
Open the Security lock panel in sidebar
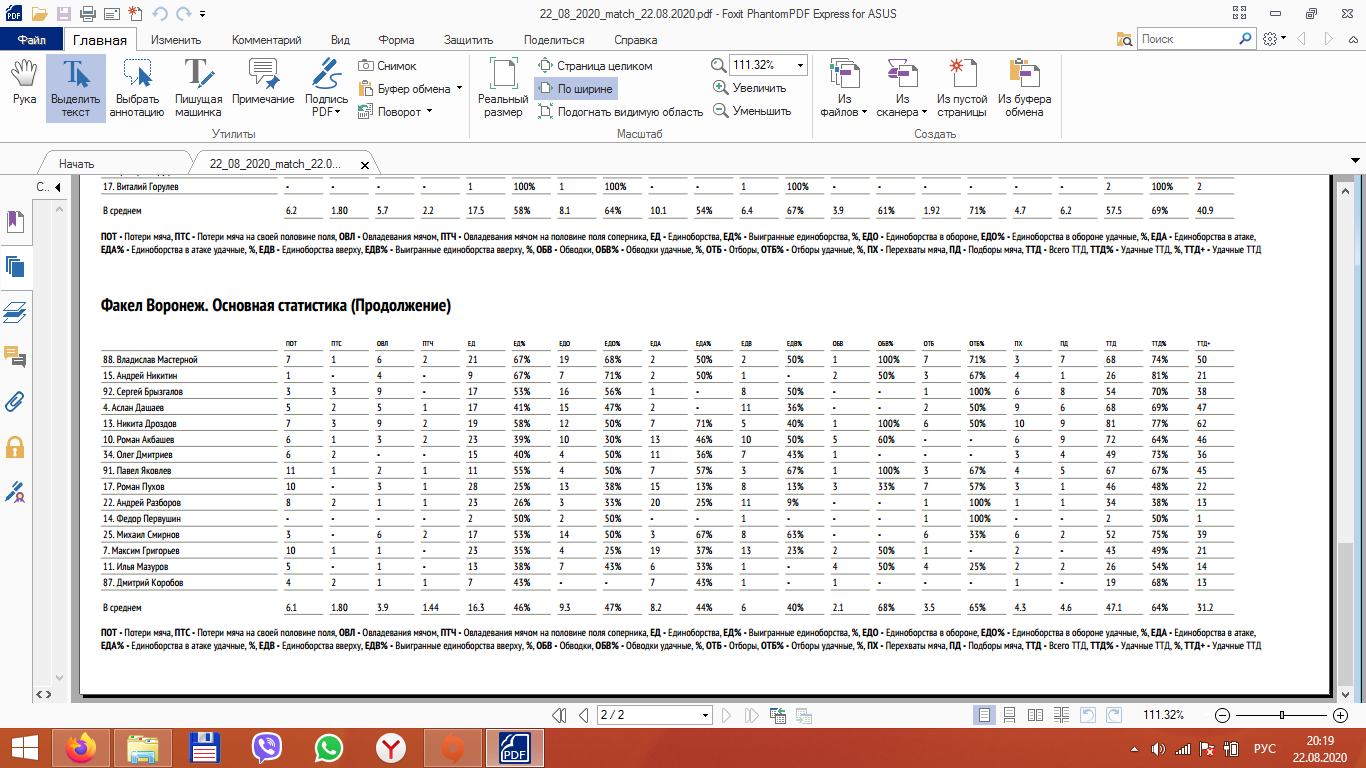coord(15,446)
